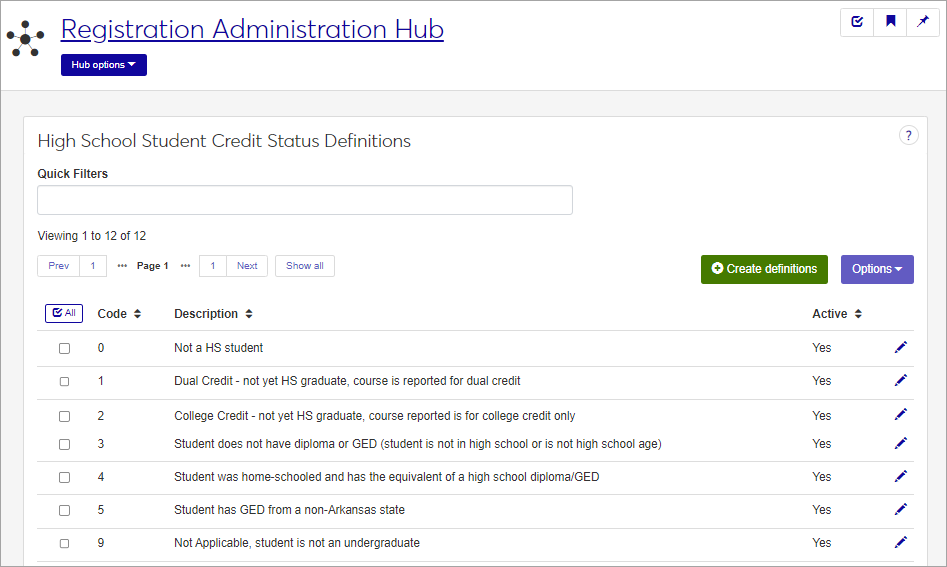The width and height of the screenshot is (947, 567).
Task: Sort table by Active column
Action: pos(837,314)
